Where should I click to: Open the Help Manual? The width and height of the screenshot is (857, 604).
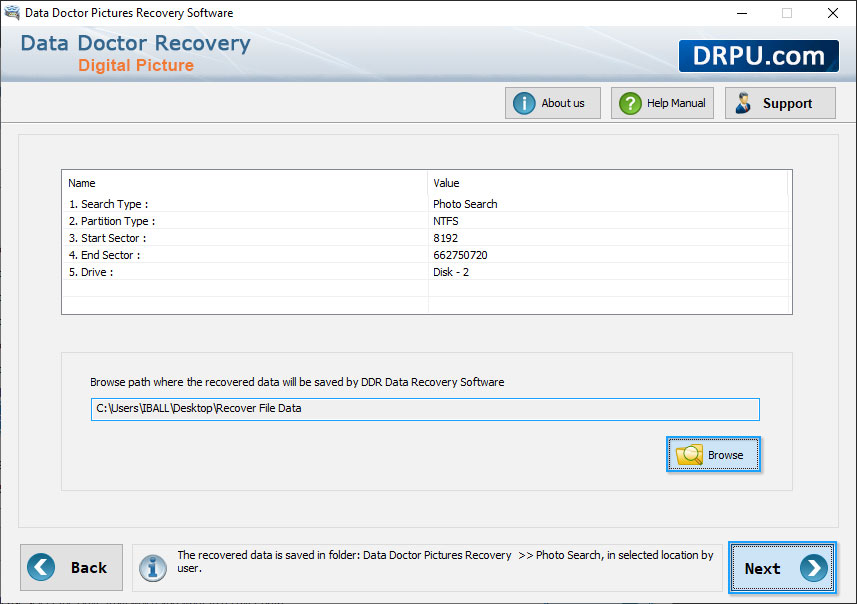click(x=662, y=103)
